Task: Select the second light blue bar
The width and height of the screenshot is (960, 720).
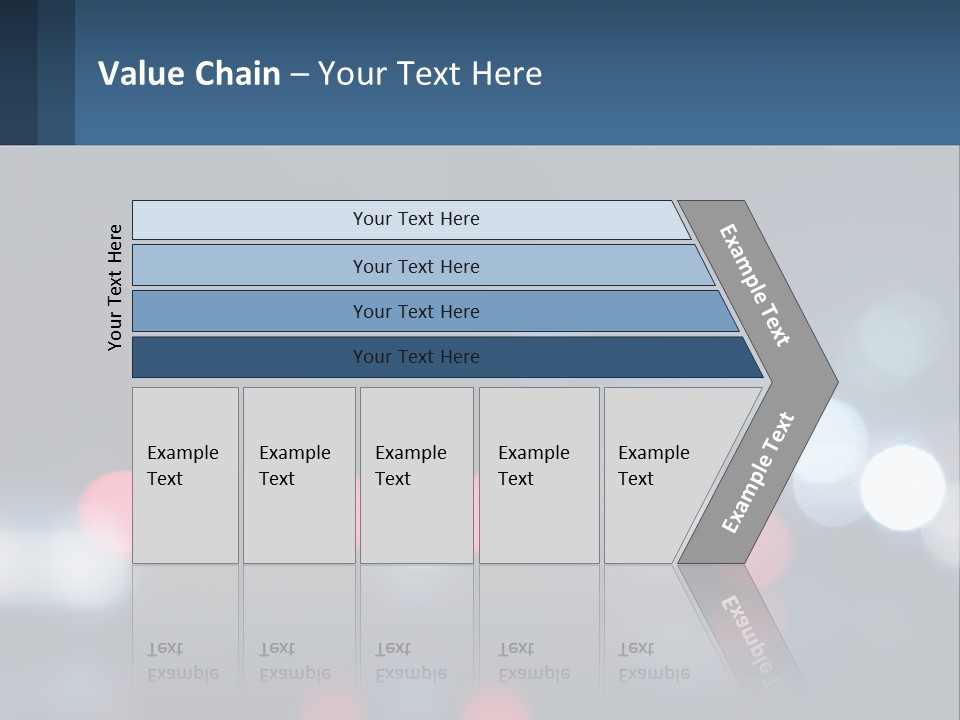Action: coord(424,265)
